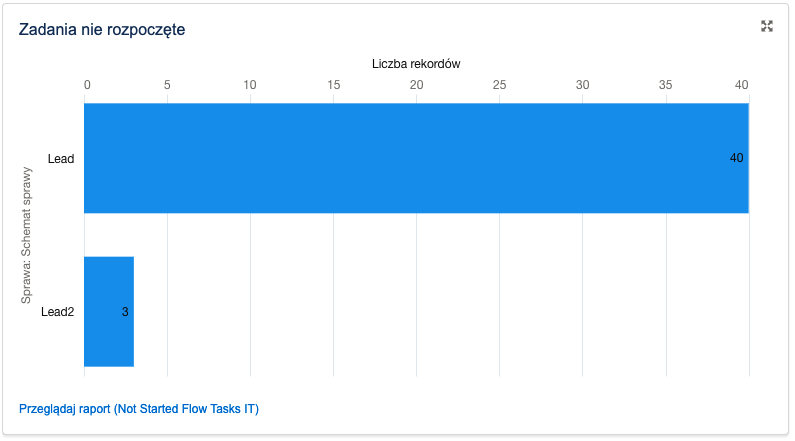Click the Zadania nie rozpoczęte title

(102, 29)
